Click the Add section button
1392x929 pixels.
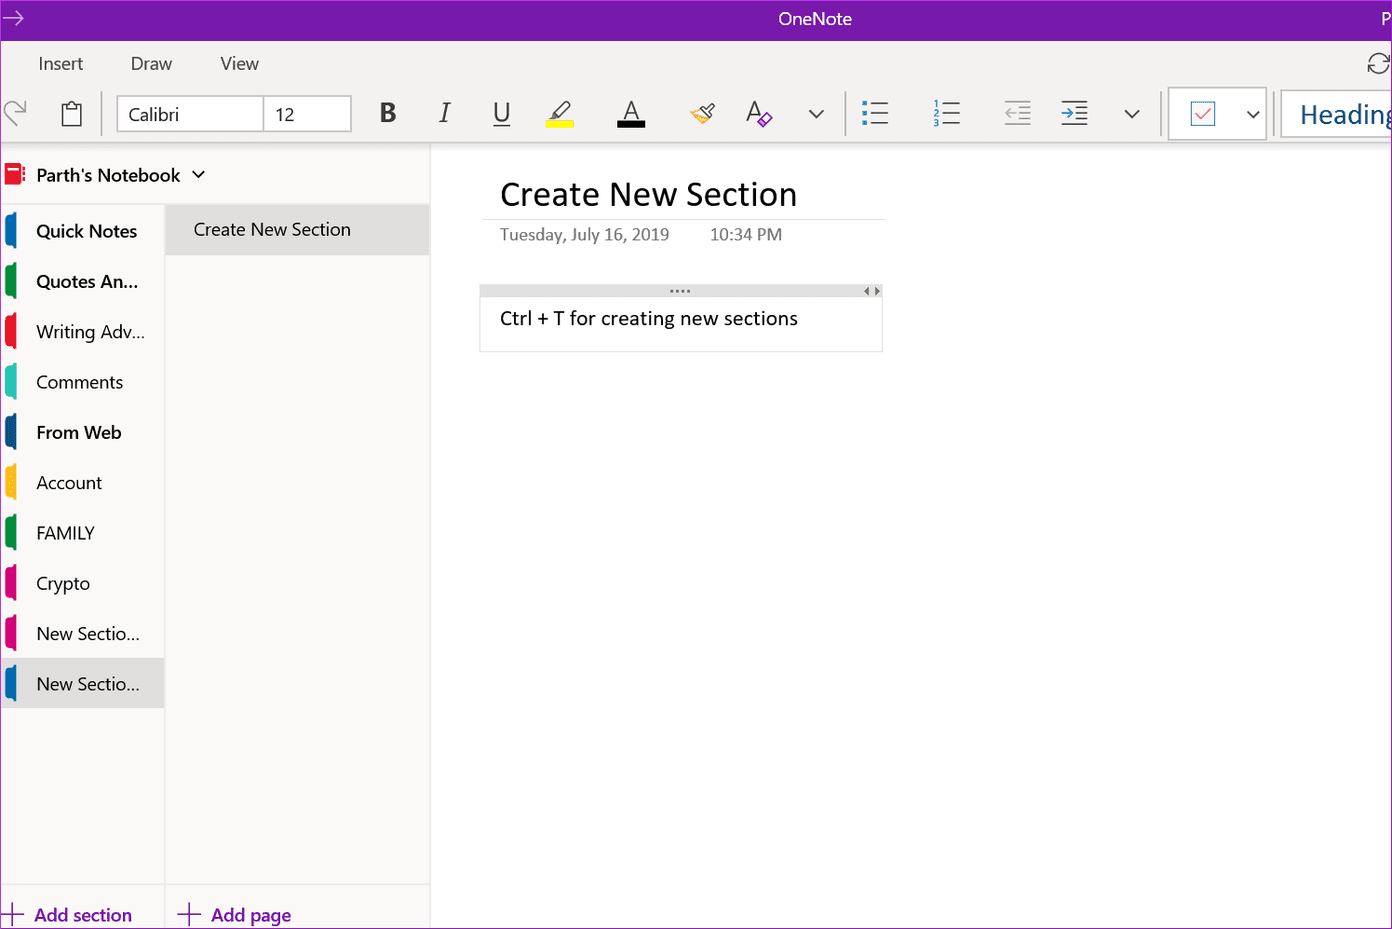coord(68,914)
